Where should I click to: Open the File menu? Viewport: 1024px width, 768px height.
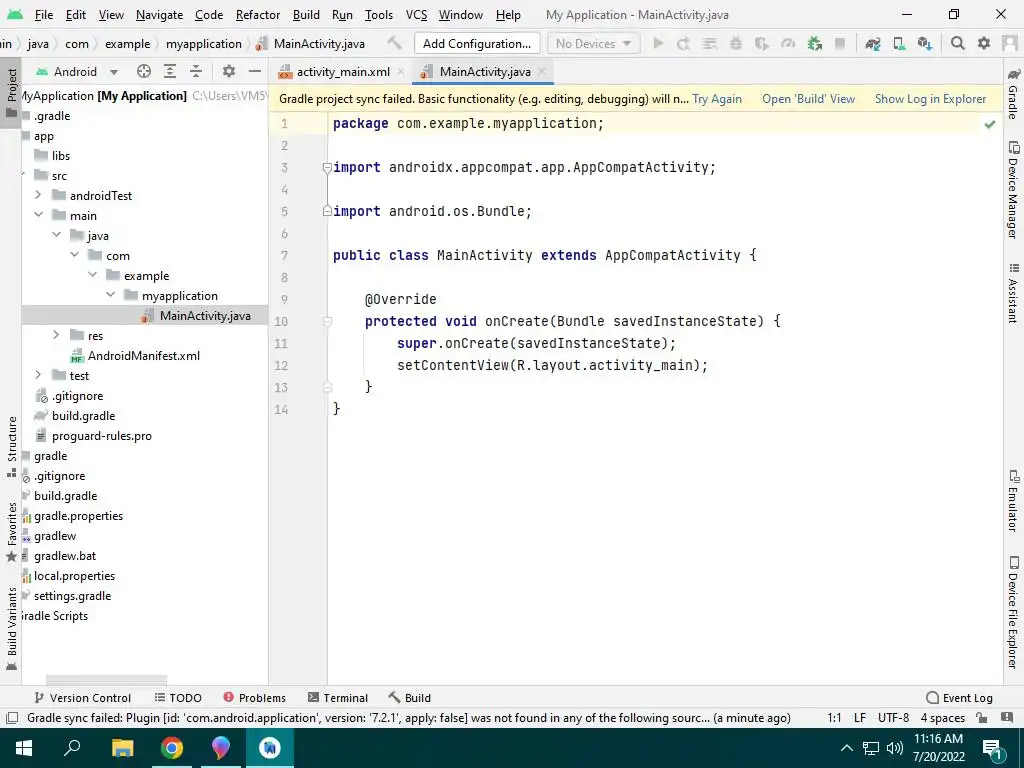click(x=44, y=14)
